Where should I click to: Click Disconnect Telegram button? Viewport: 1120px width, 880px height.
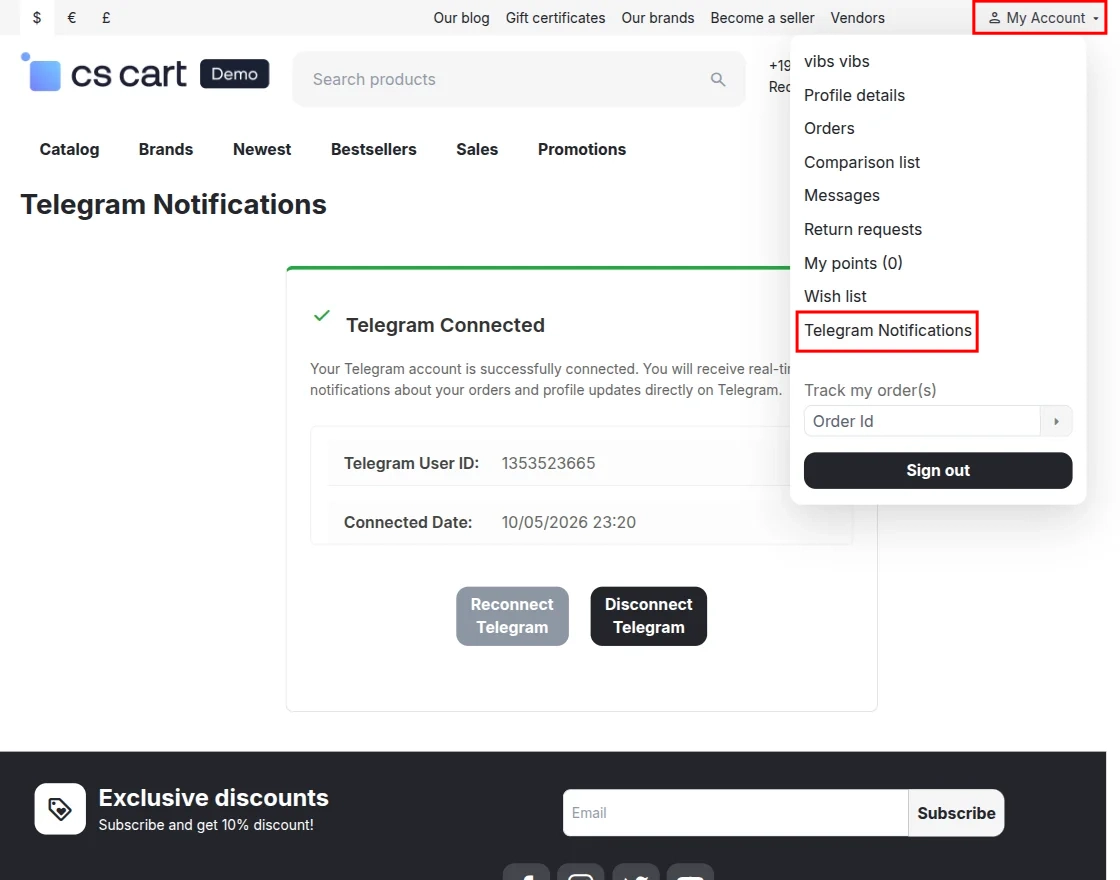point(649,616)
